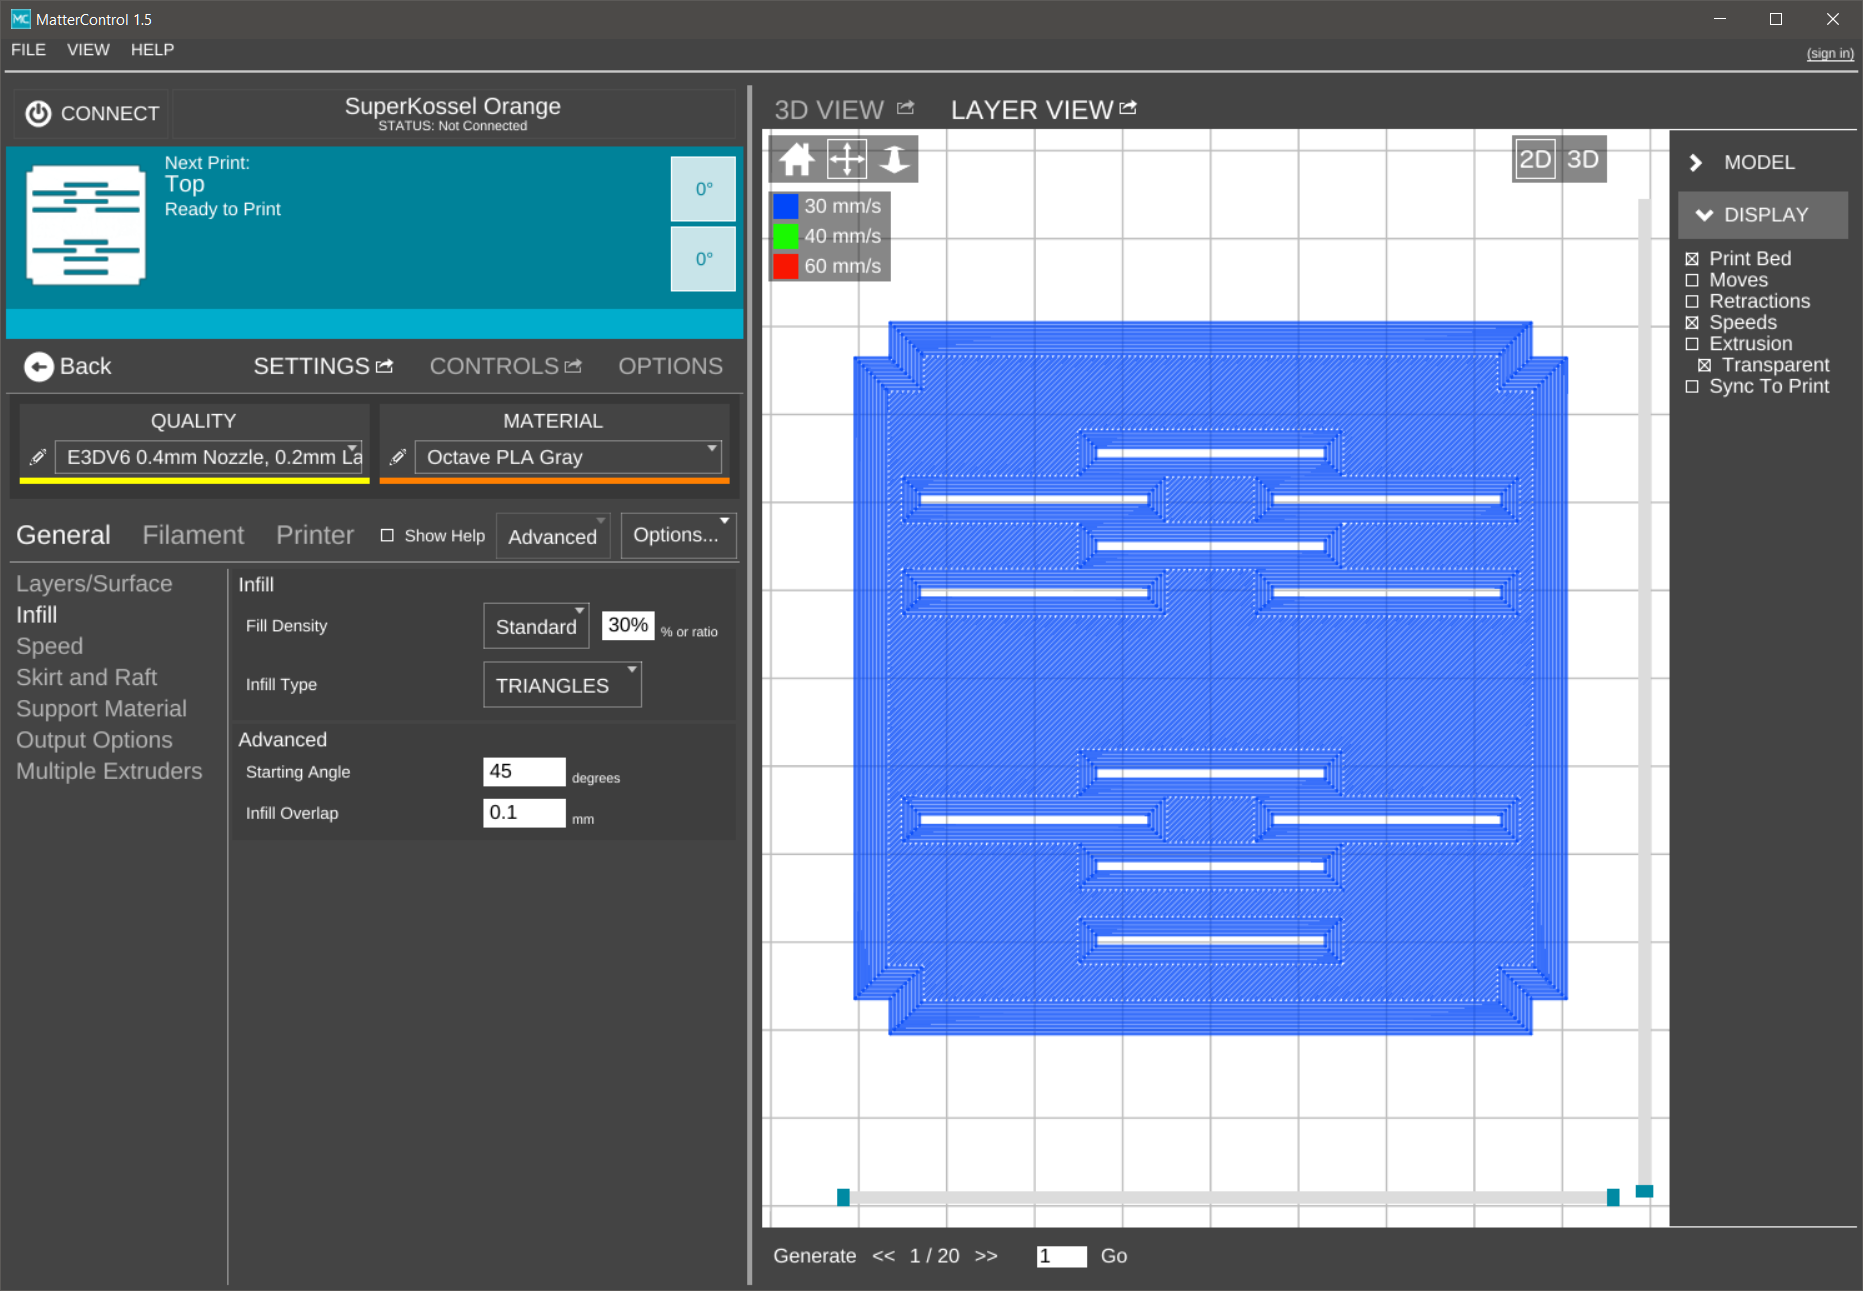Click the home reset view icon
Viewport: 1863px width, 1291px height.
point(797,160)
